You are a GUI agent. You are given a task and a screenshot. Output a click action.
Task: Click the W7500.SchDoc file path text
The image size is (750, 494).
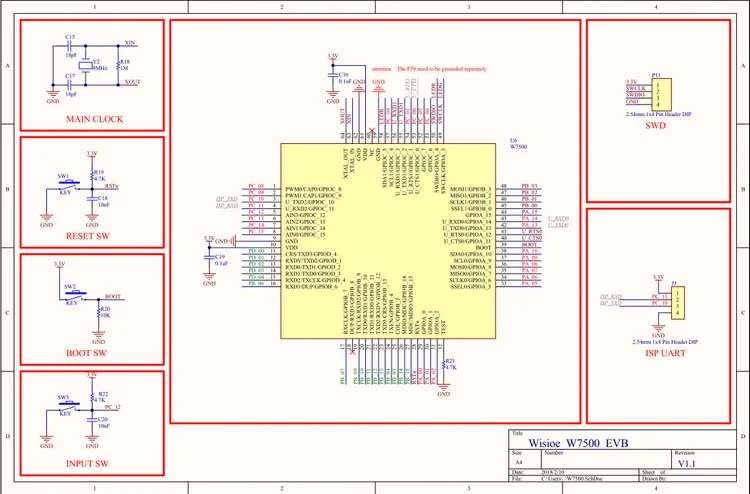(572, 478)
